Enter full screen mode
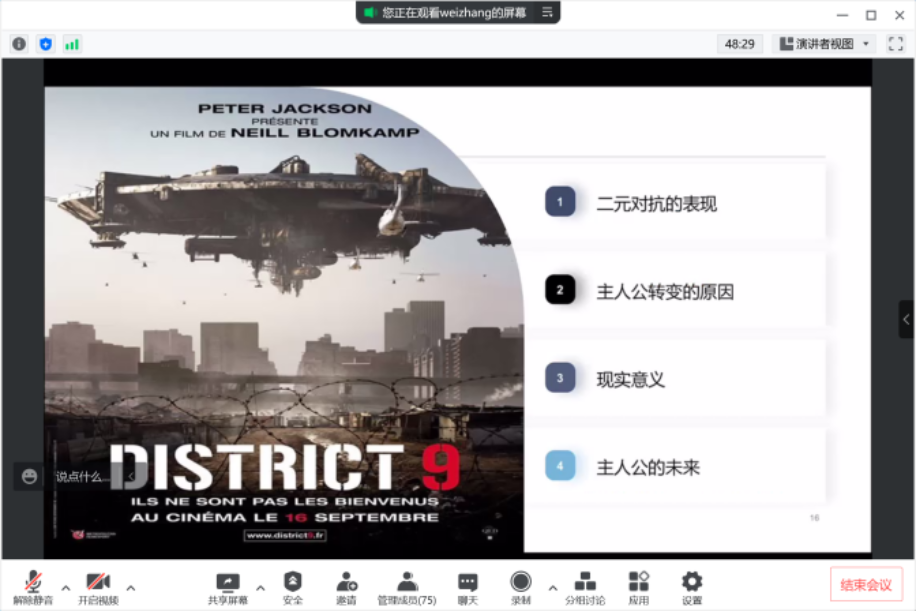The width and height of the screenshot is (917, 611). 895,44
